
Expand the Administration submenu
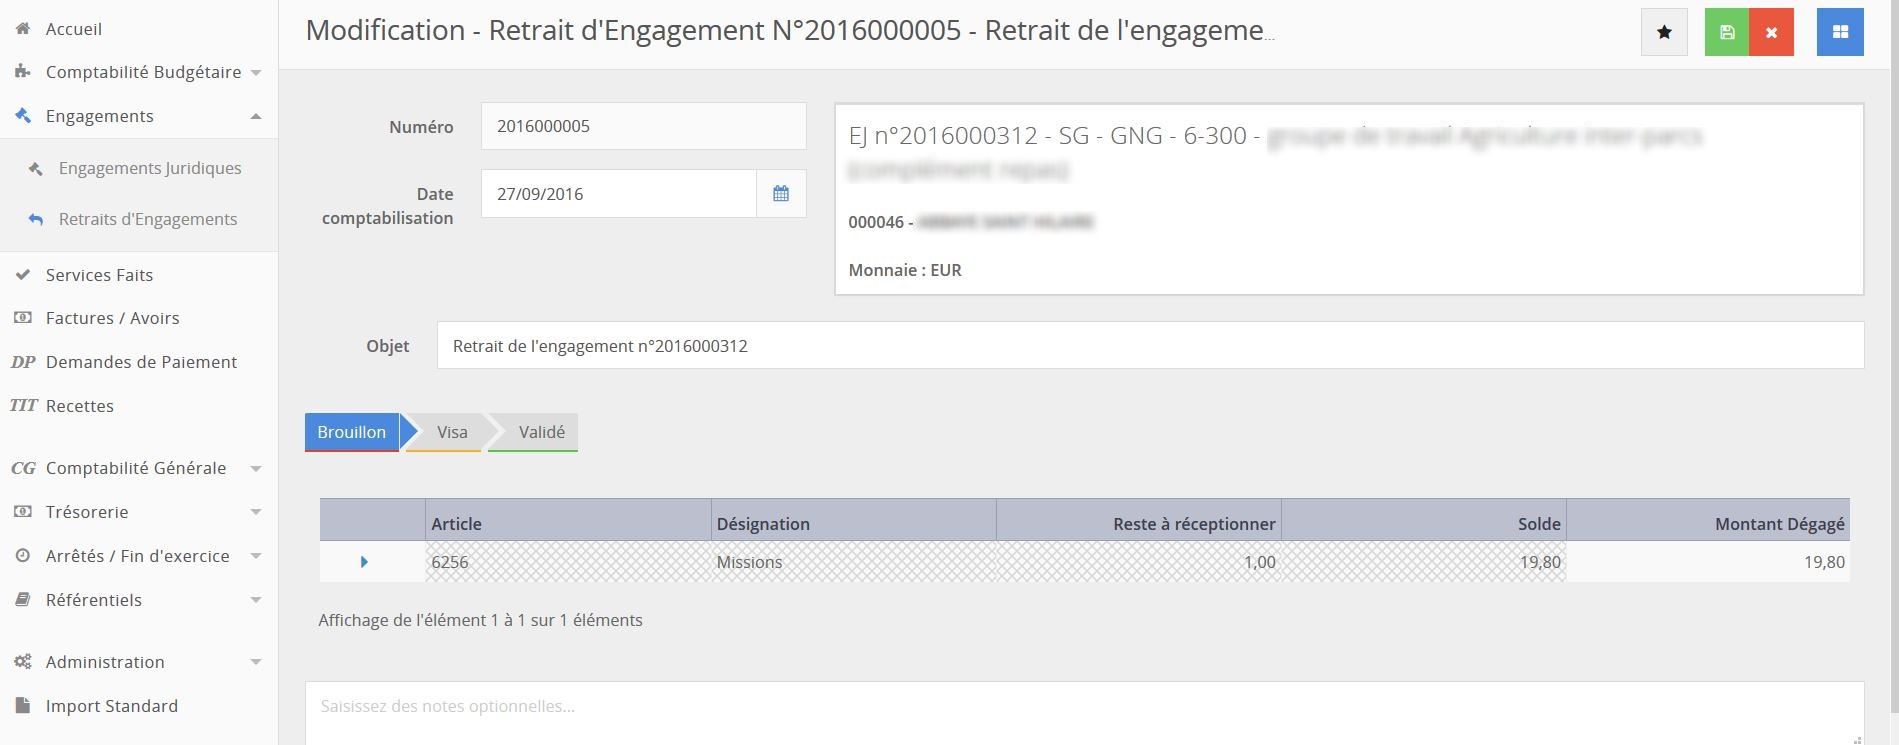pyautogui.click(x=256, y=662)
